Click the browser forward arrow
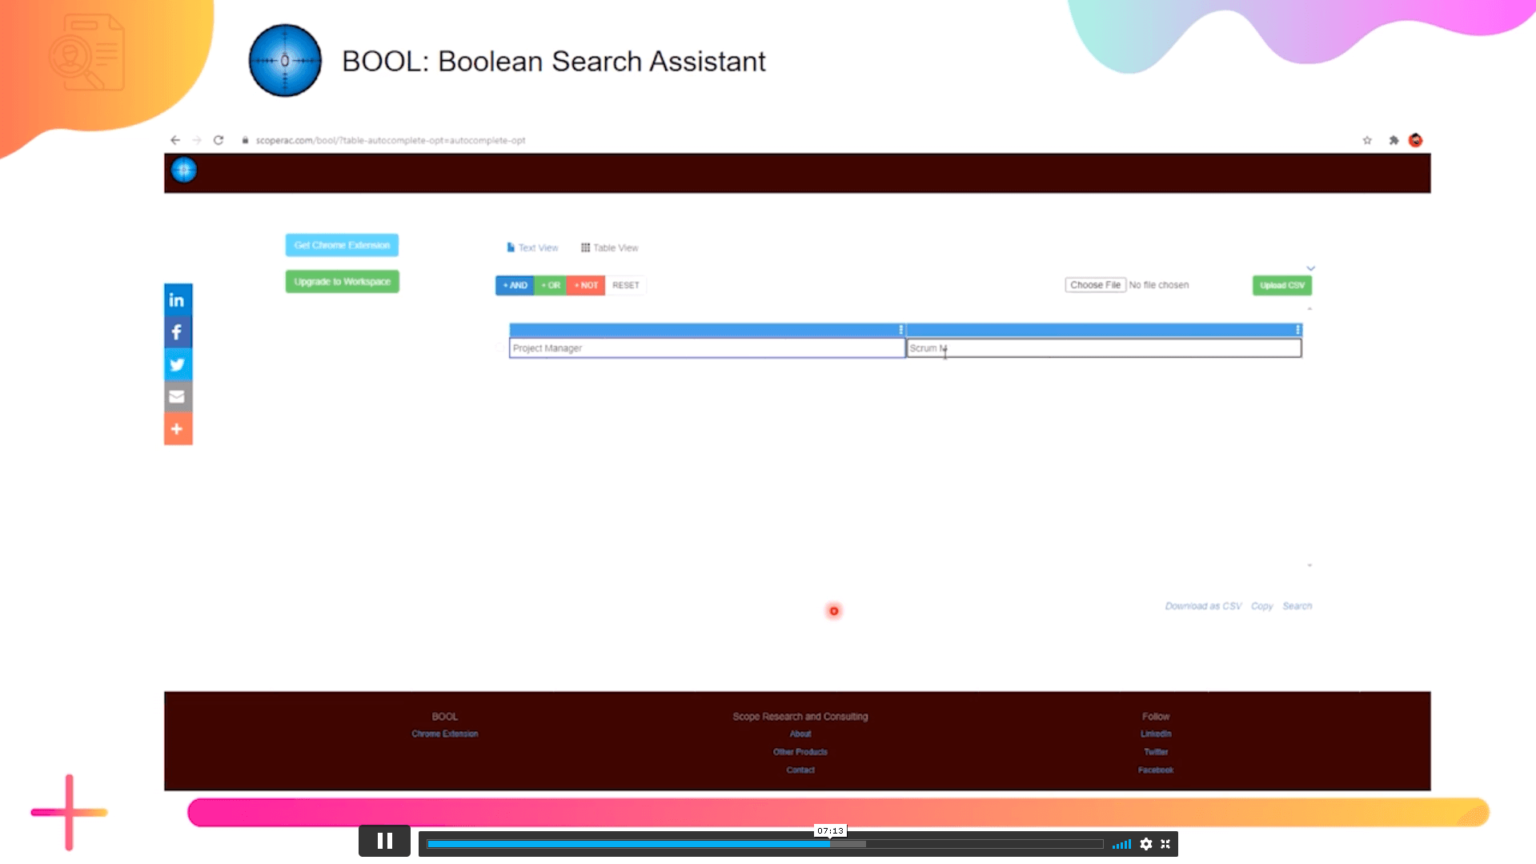The height and width of the screenshot is (864, 1536). [x=197, y=140]
